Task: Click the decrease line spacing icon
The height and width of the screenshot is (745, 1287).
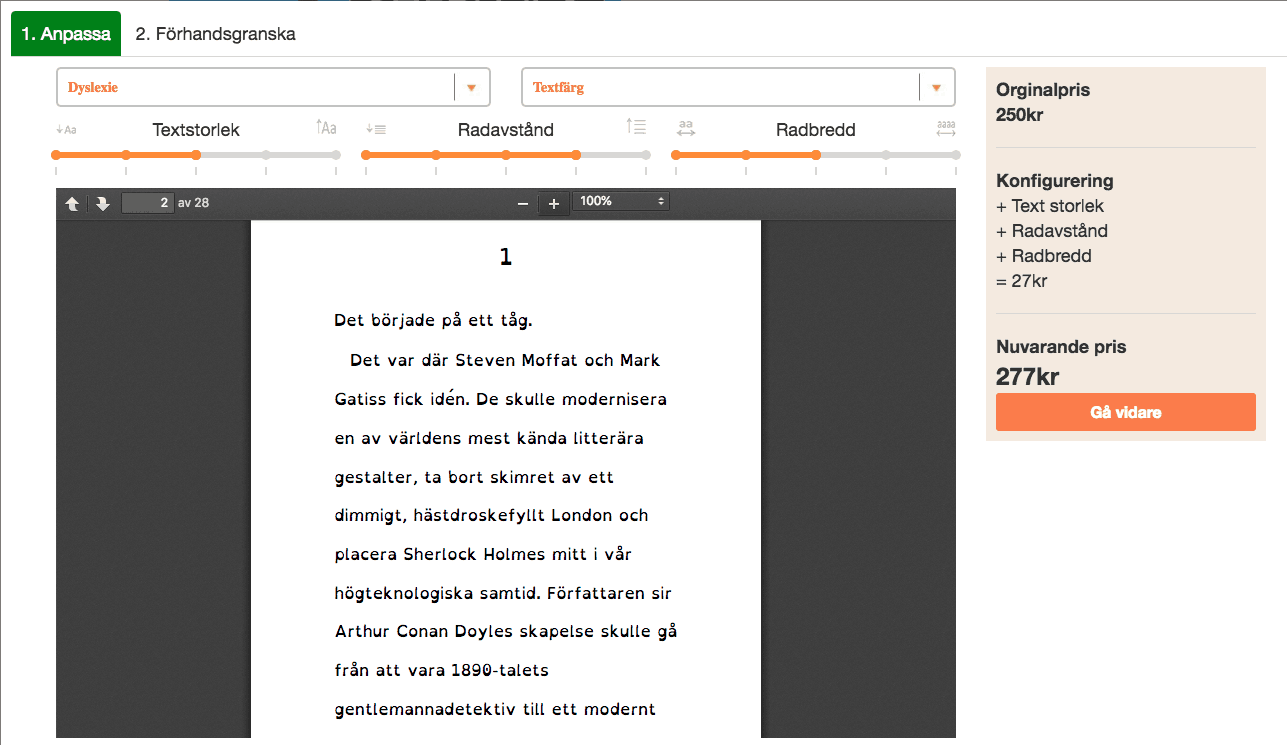Action: click(x=376, y=128)
